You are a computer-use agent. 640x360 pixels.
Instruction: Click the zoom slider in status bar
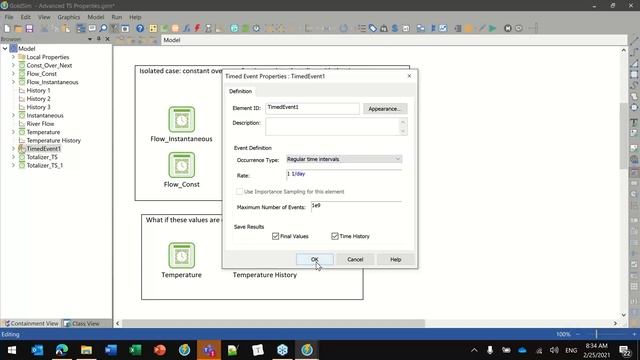596,334
